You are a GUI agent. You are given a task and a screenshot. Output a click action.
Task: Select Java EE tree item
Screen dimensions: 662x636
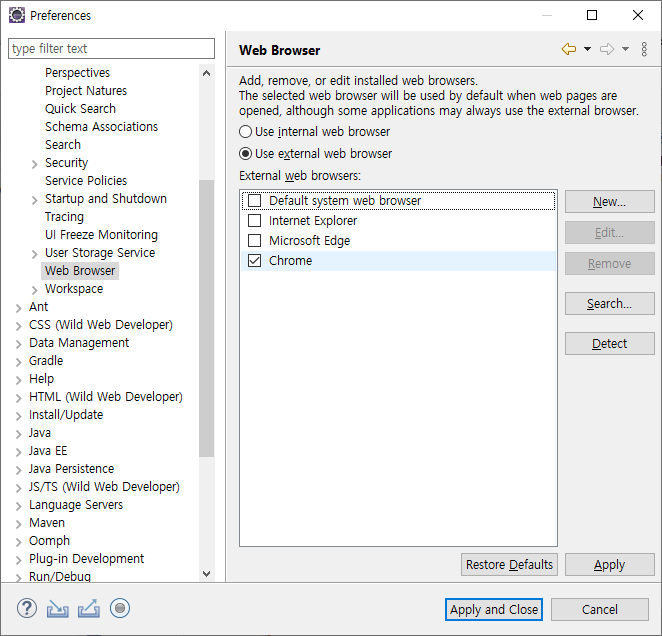pyautogui.click(x=48, y=451)
